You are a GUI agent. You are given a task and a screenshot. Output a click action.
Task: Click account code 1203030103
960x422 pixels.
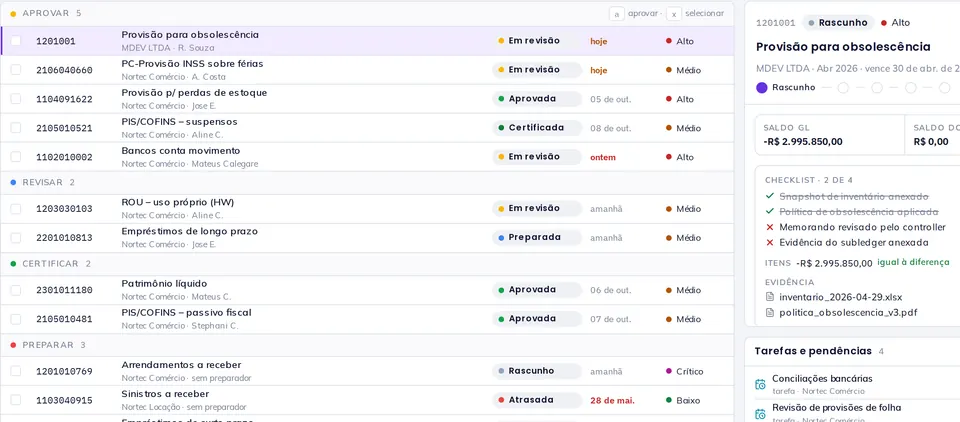point(64,209)
